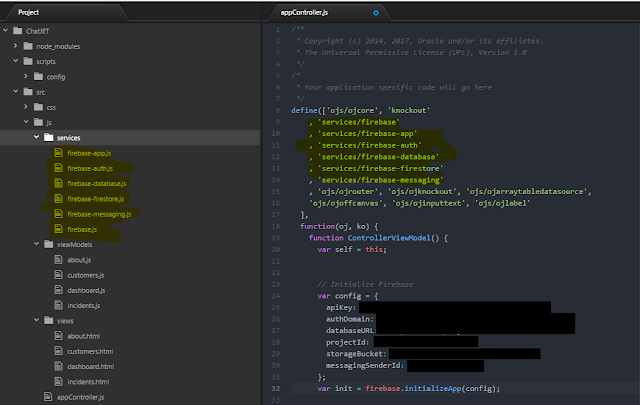Collapse the src folder chevron
The height and width of the screenshot is (405, 640).
coord(16,91)
